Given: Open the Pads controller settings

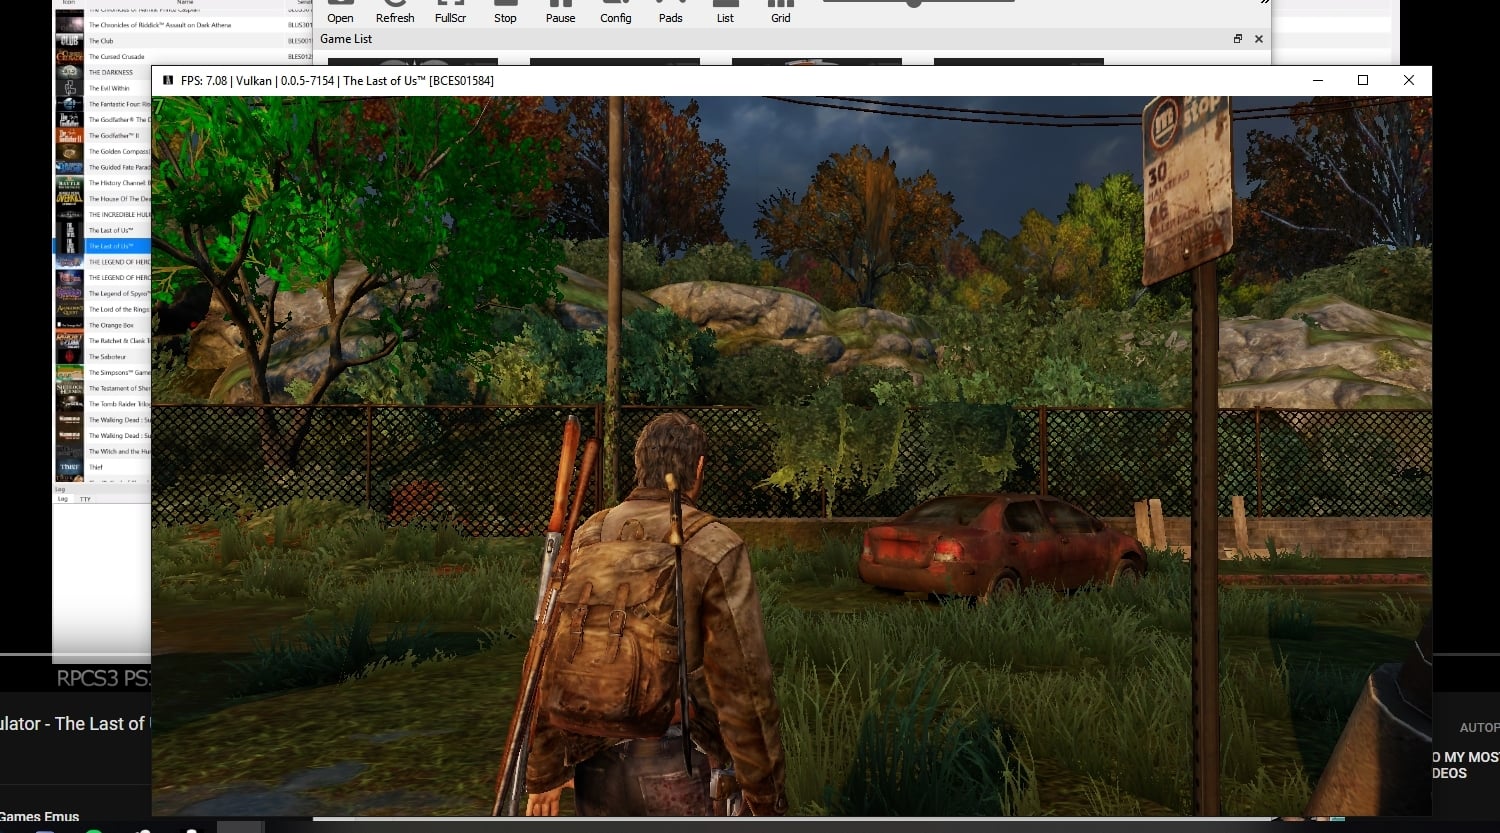Looking at the screenshot, I should click(x=671, y=12).
